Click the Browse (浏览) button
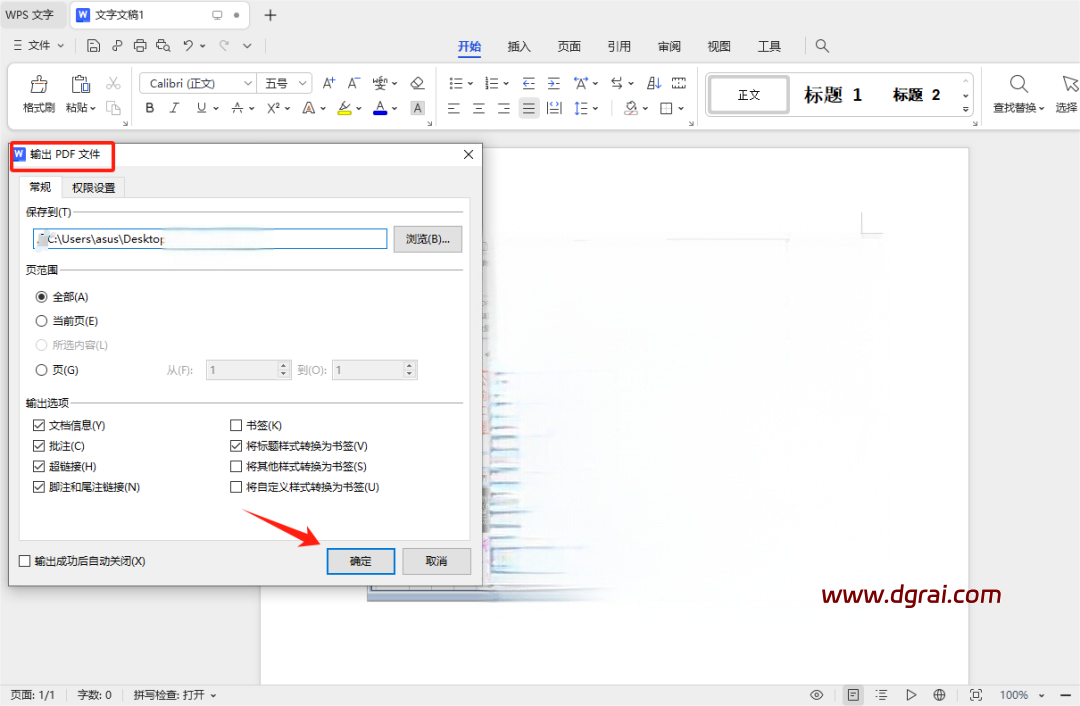 pos(428,239)
